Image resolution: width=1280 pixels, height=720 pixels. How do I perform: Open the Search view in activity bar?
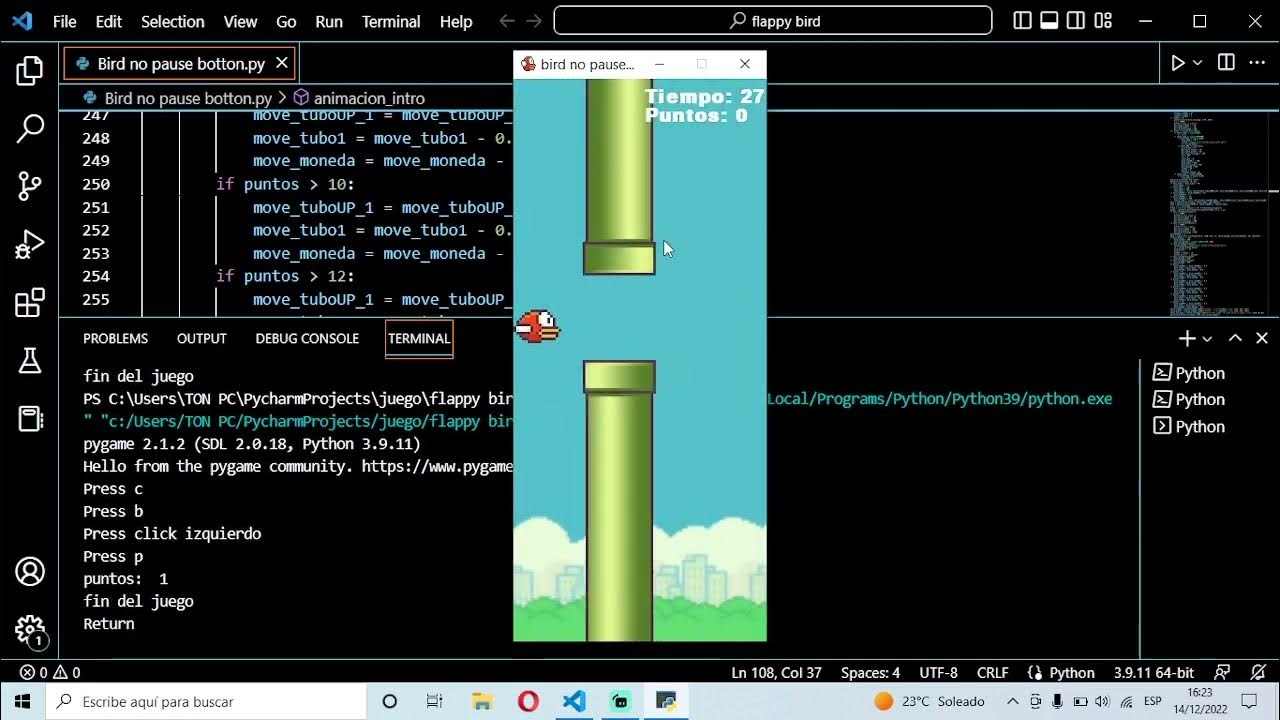[x=30, y=128]
